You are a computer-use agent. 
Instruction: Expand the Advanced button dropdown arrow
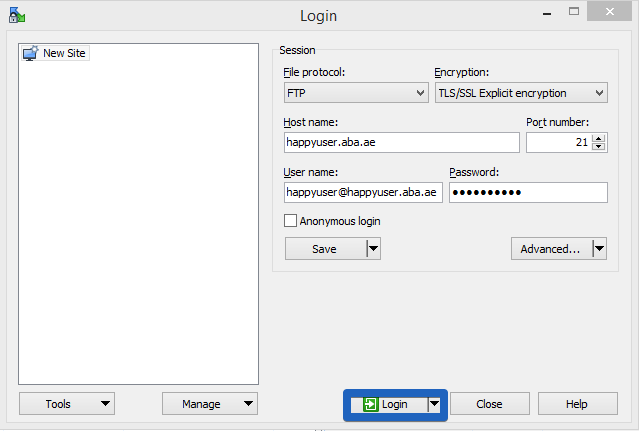pyautogui.click(x=599, y=248)
